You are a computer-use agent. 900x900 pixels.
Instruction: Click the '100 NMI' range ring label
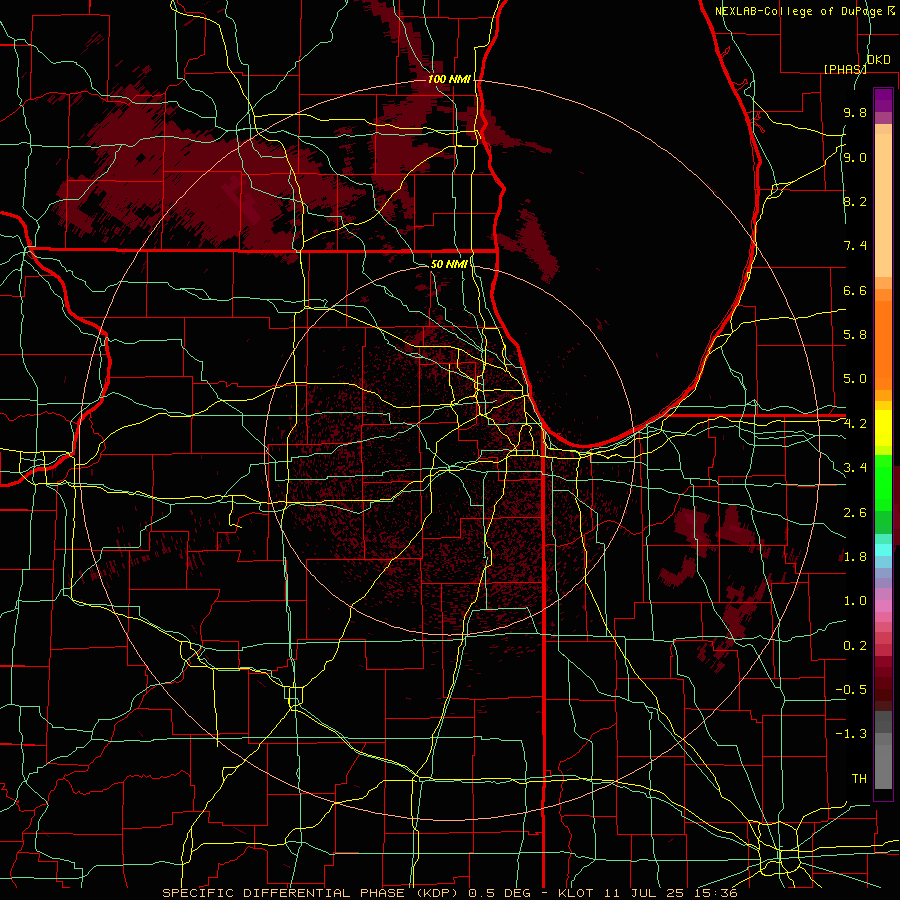[449, 79]
